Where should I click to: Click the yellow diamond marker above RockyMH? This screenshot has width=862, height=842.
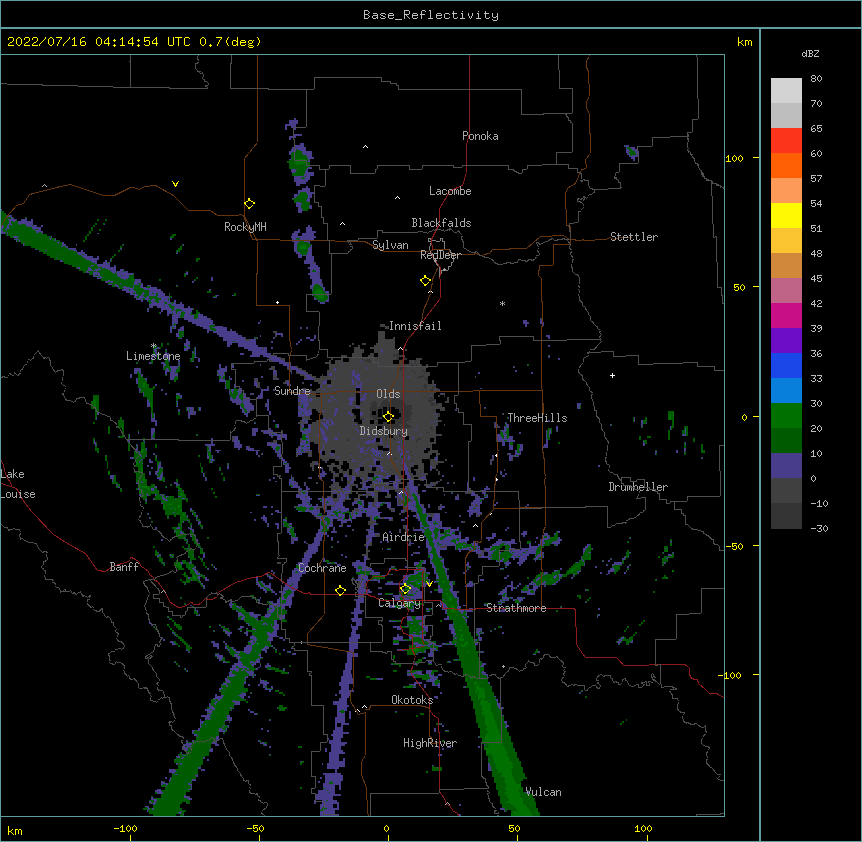pos(250,204)
